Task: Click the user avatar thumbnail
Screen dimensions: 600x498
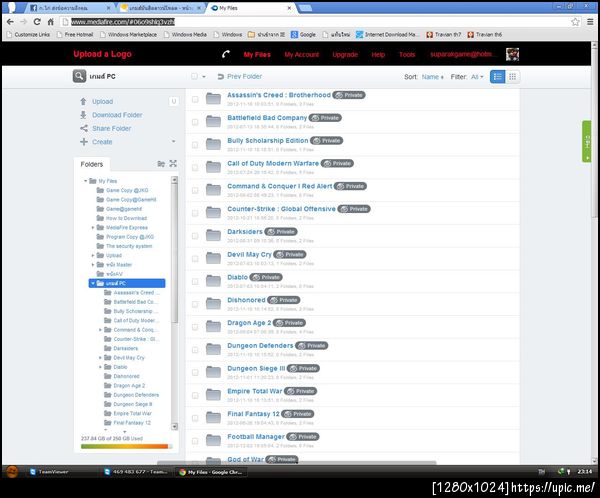Action: (x=512, y=54)
